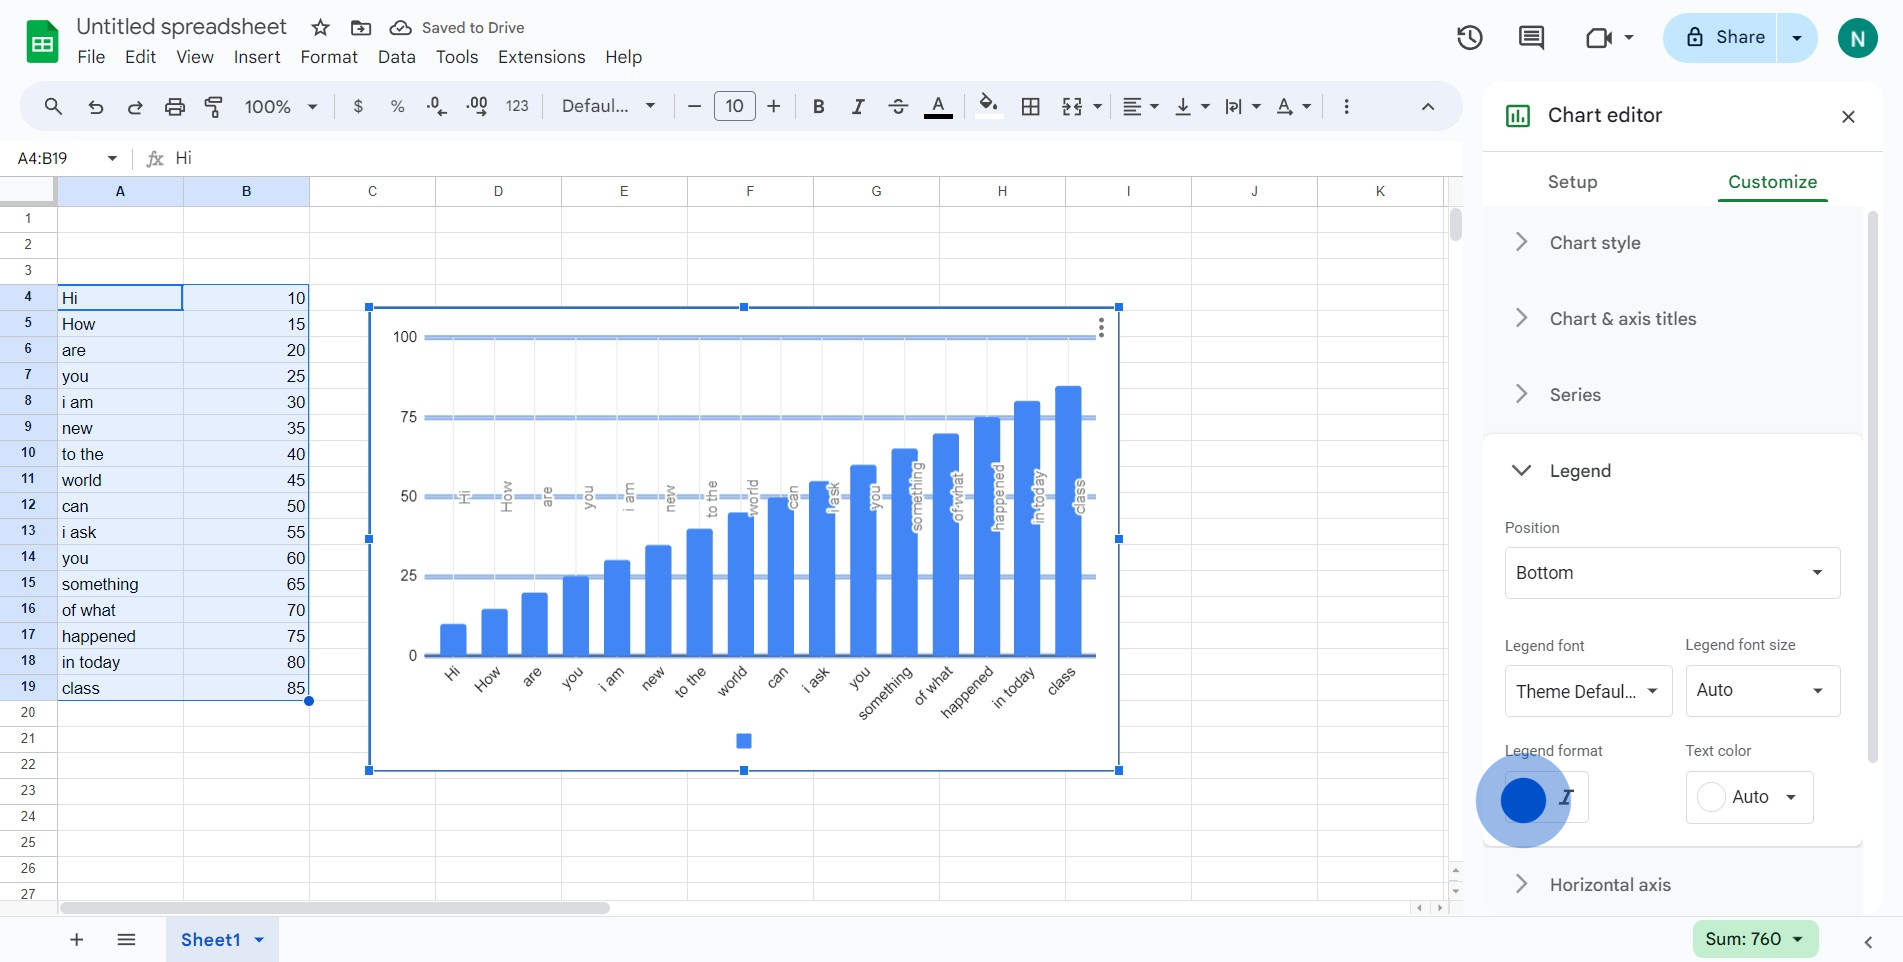The height and width of the screenshot is (962, 1903).
Task: Open the fill color bucket tool
Action: pyautogui.click(x=988, y=105)
